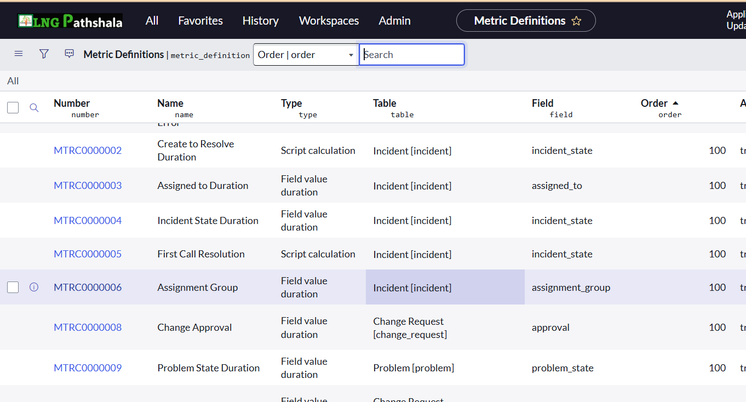Sort by the Type column header
The width and height of the screenshot is (746, 402).
click(291, 103)
